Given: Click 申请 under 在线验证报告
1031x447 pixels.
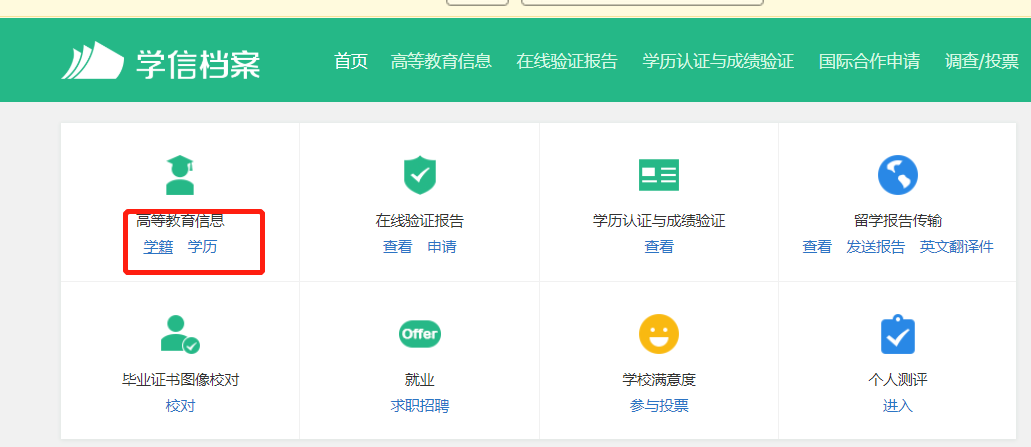Looking at the screenshot, I should point(442,247).
